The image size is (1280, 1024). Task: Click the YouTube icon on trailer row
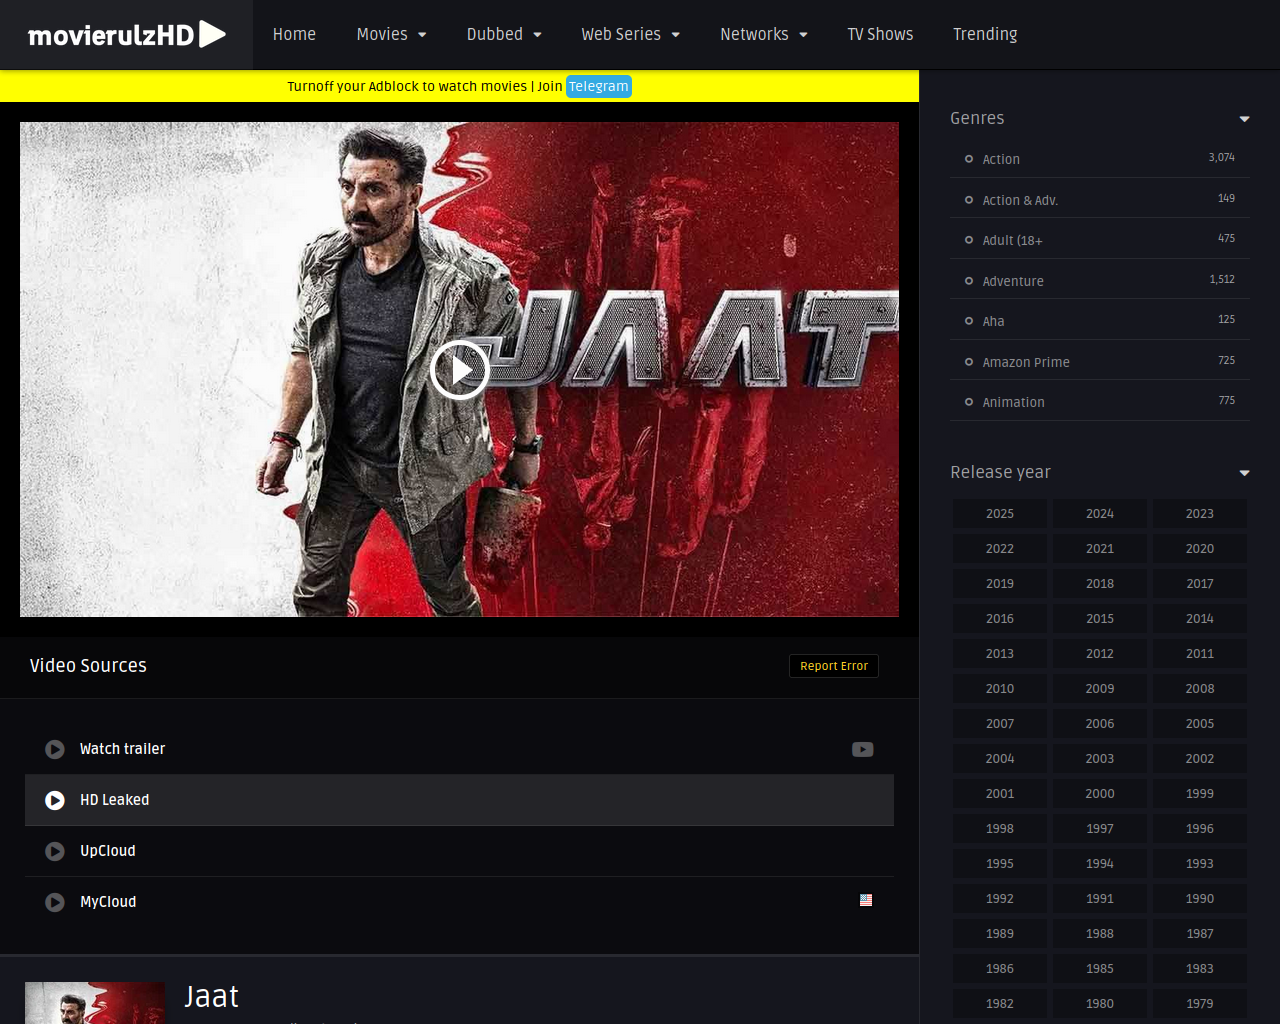[x=862, y=749]
